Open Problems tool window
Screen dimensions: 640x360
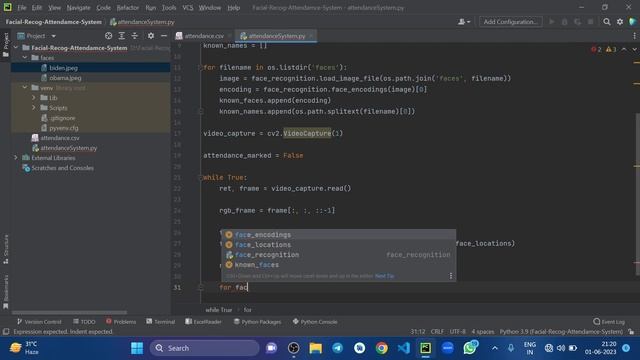121,322
